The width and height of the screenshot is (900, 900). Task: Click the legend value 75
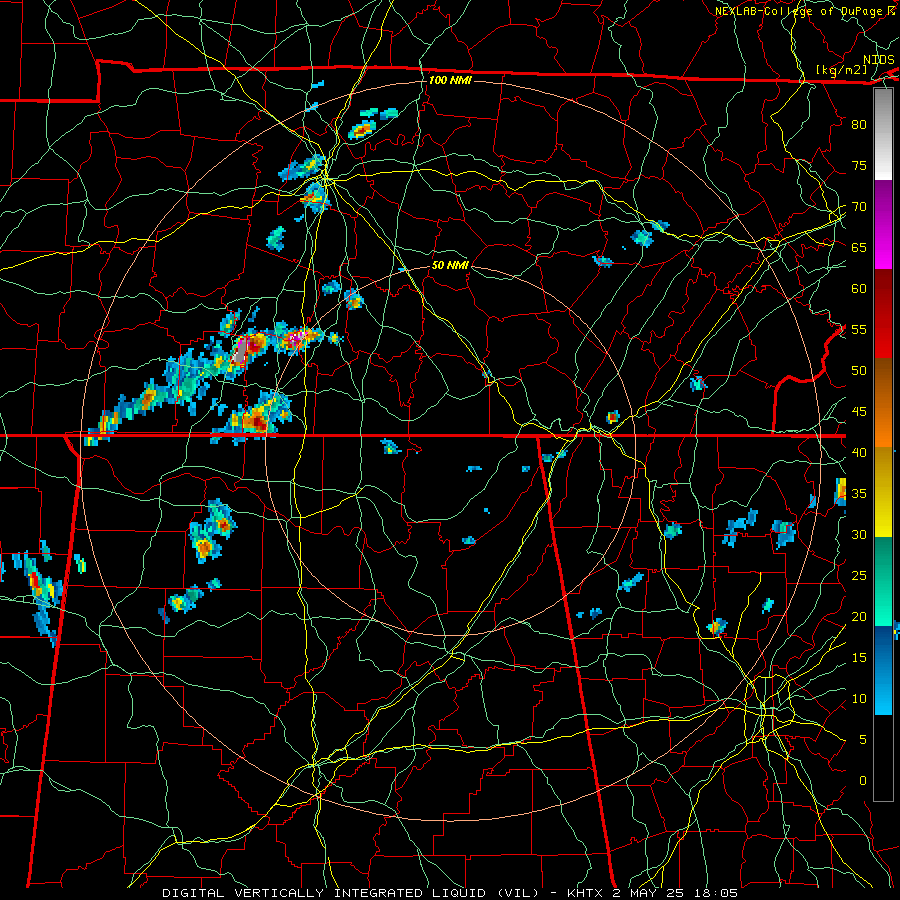[859, 165]
